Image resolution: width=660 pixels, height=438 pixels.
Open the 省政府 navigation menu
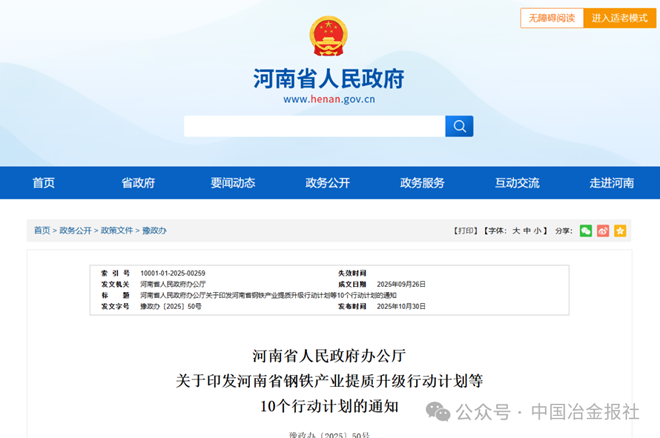(x=138, y=183)
